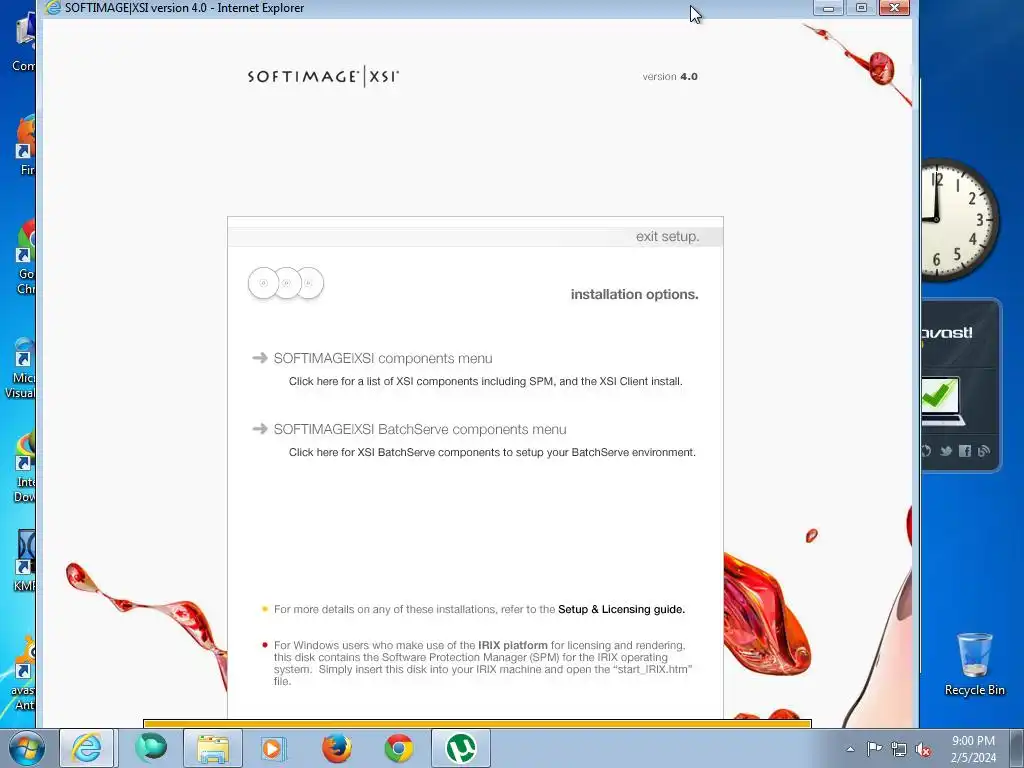
Task: Launch Firefox from the taskbar
Action: point(337,748)
